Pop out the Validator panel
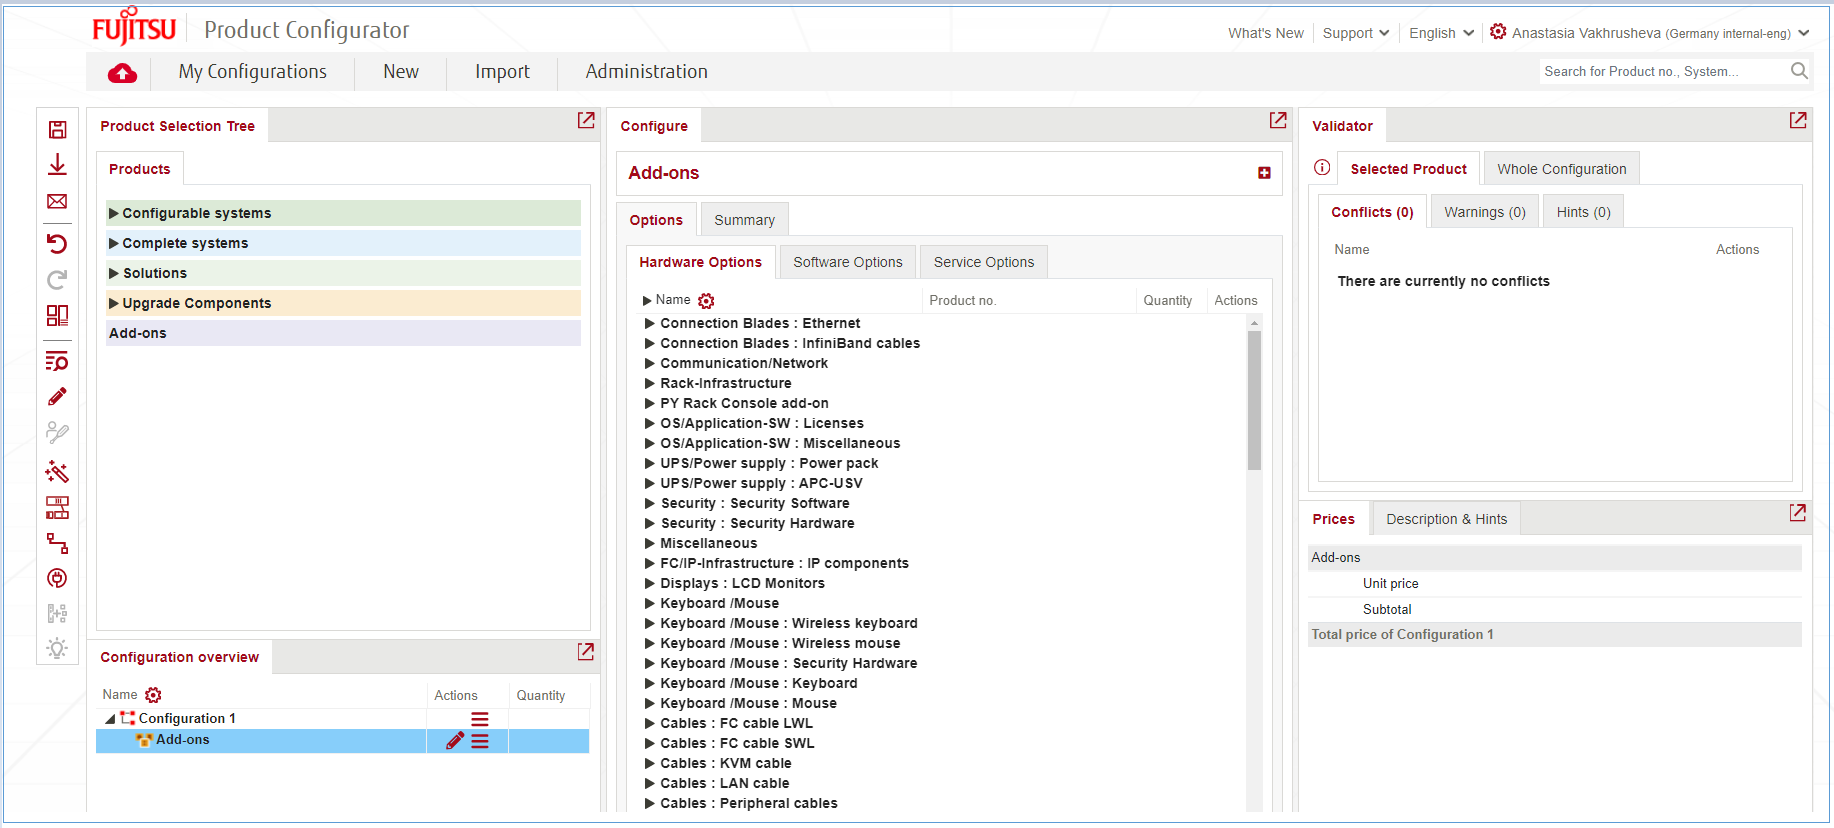 (1798, 120)
